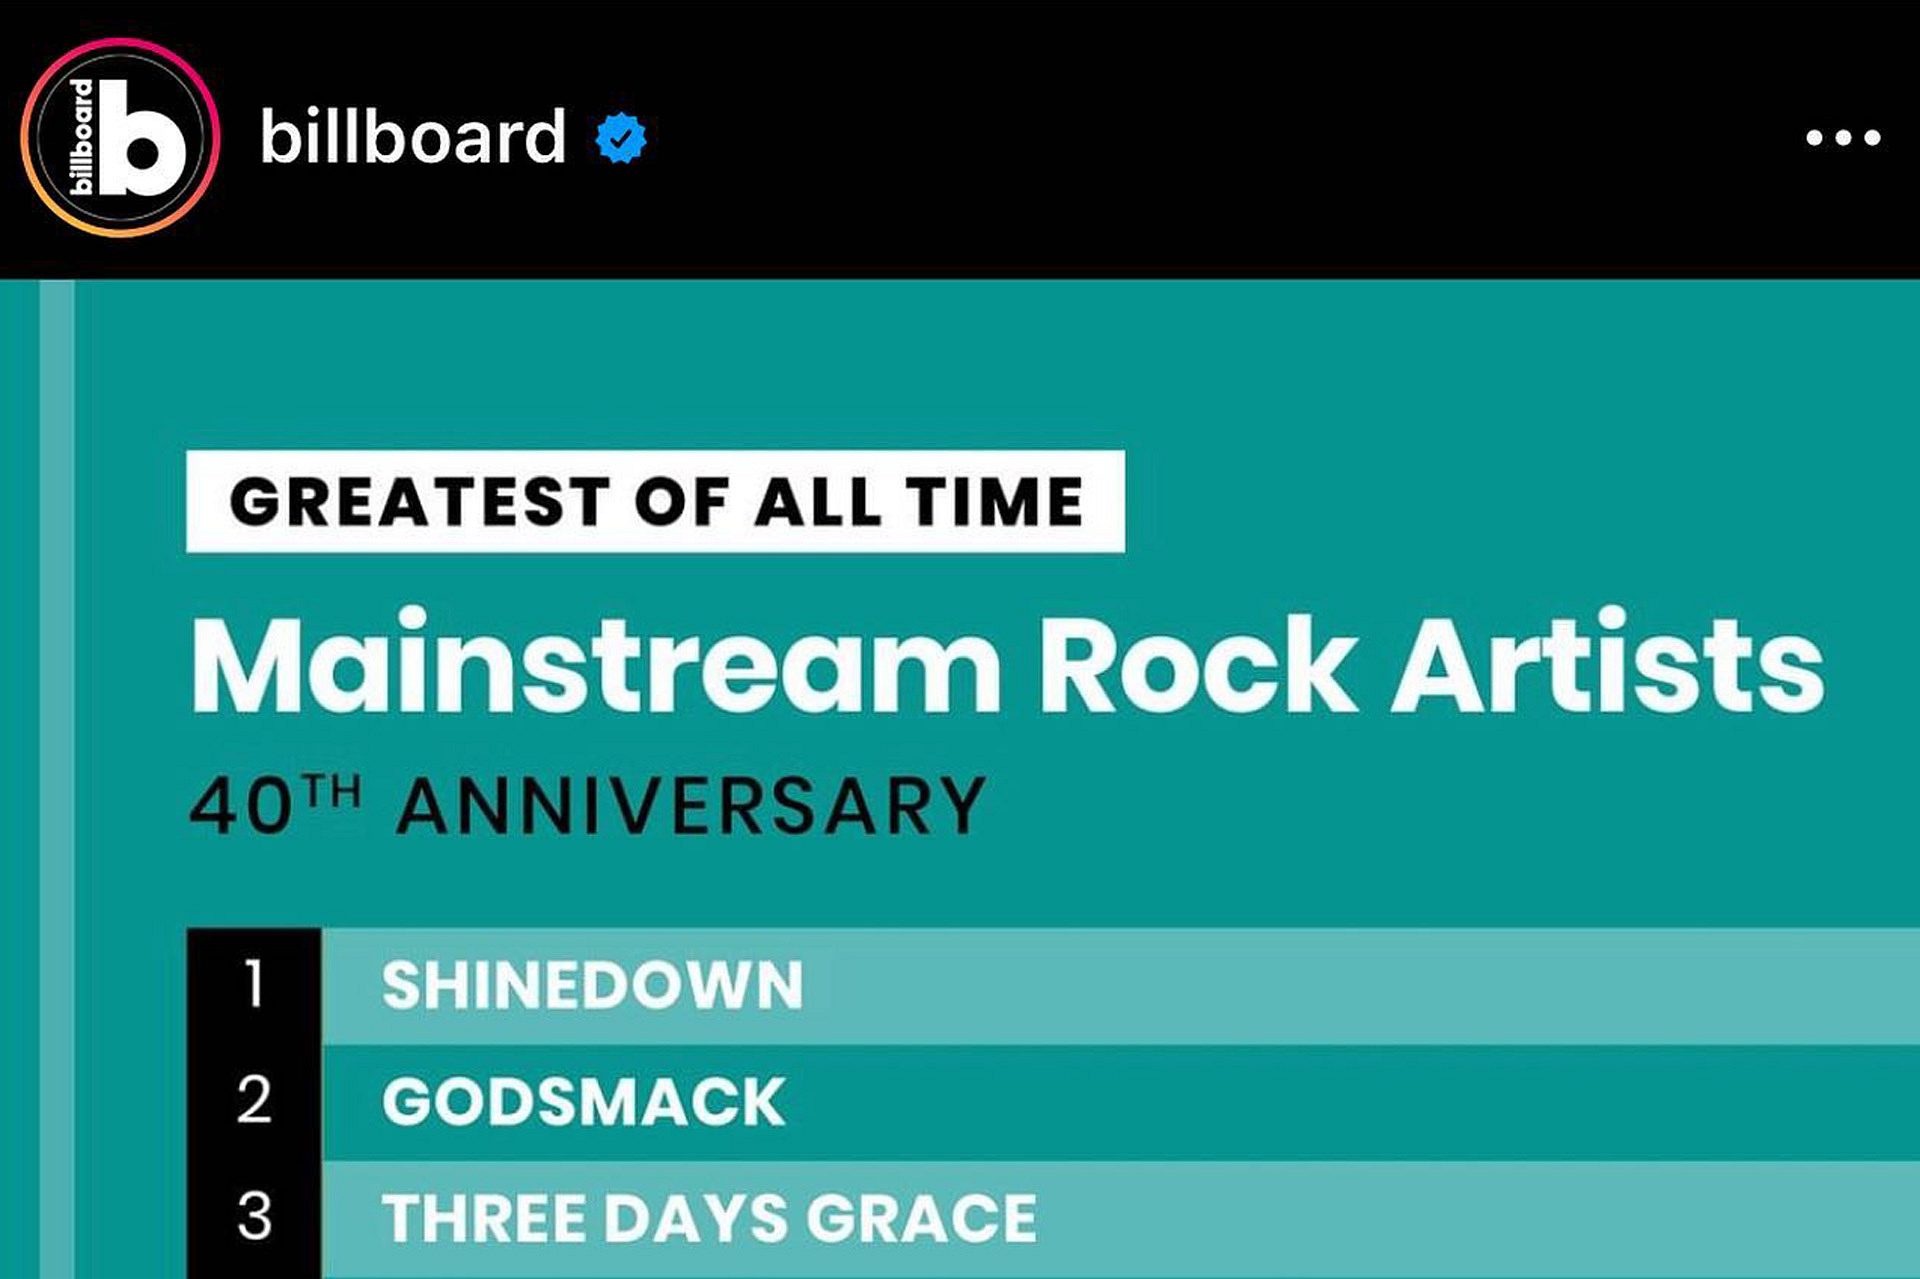
Task: Open the Billboard profile picture story
Action: (120, 138)
